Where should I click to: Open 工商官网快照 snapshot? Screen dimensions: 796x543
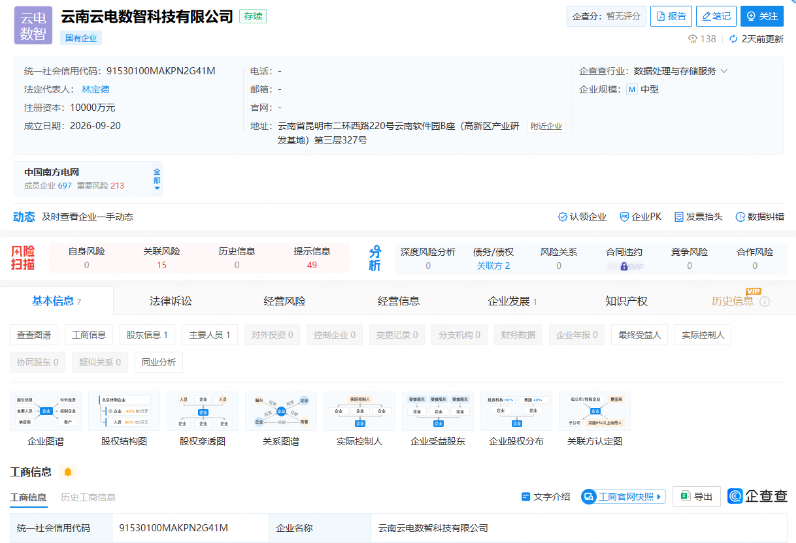[x=623, y=496]
